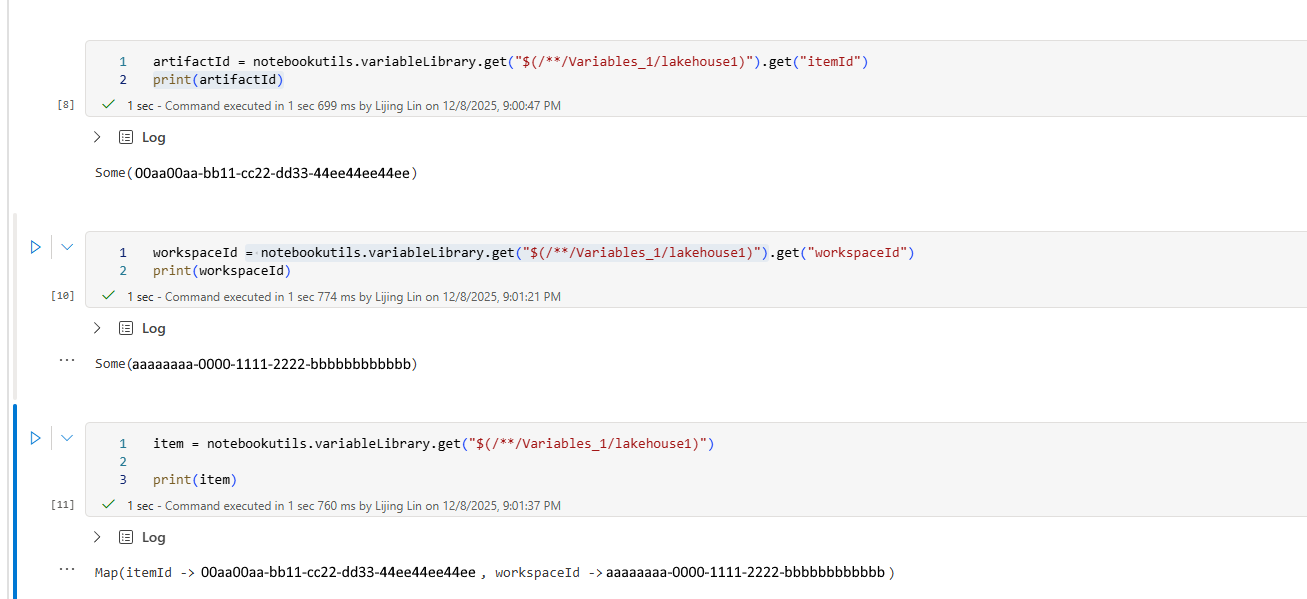The image size is (1307, 599).
Task: Expand the Log under the item cell
Action: click(97, 537)
